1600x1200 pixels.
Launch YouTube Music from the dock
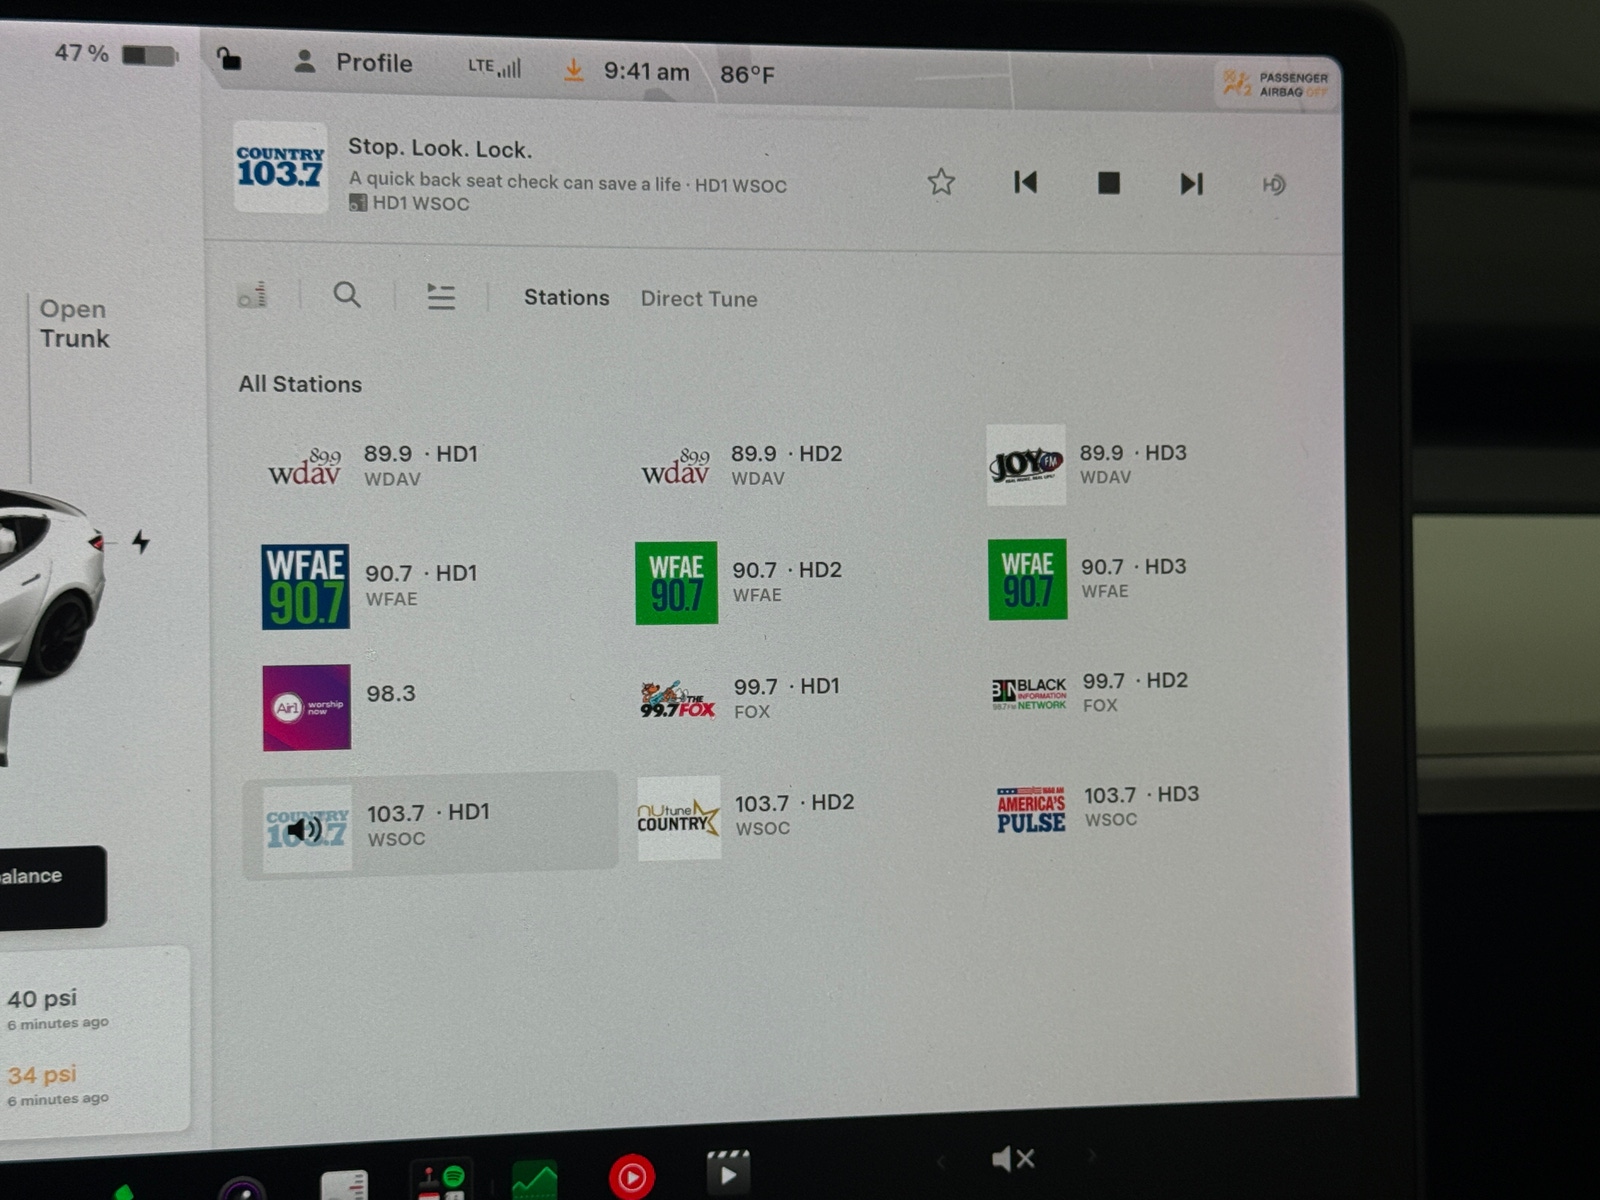[632, 1178]
